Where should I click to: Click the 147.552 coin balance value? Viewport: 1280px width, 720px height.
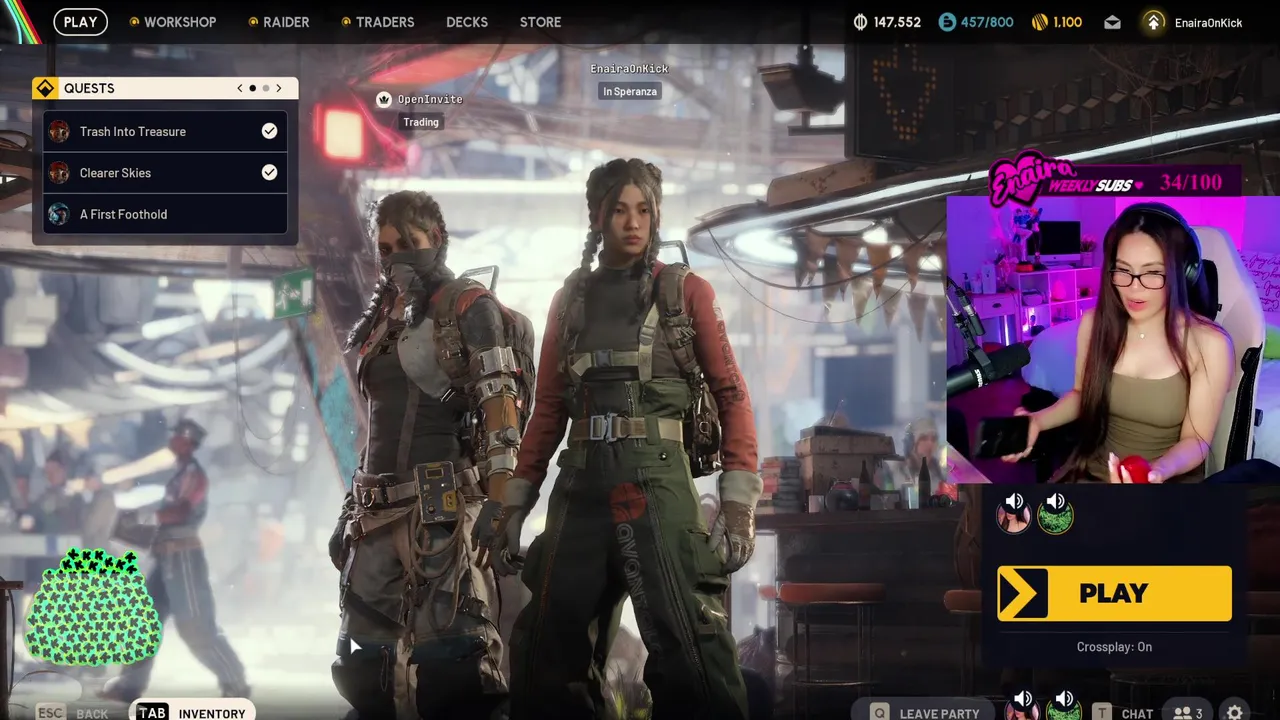(897, 22)
